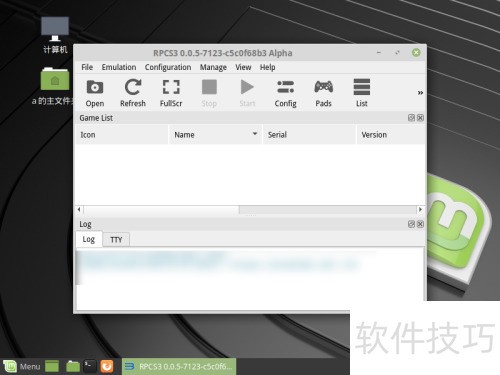
Task: Select the Log tab
Action: (x=89, y=239)
